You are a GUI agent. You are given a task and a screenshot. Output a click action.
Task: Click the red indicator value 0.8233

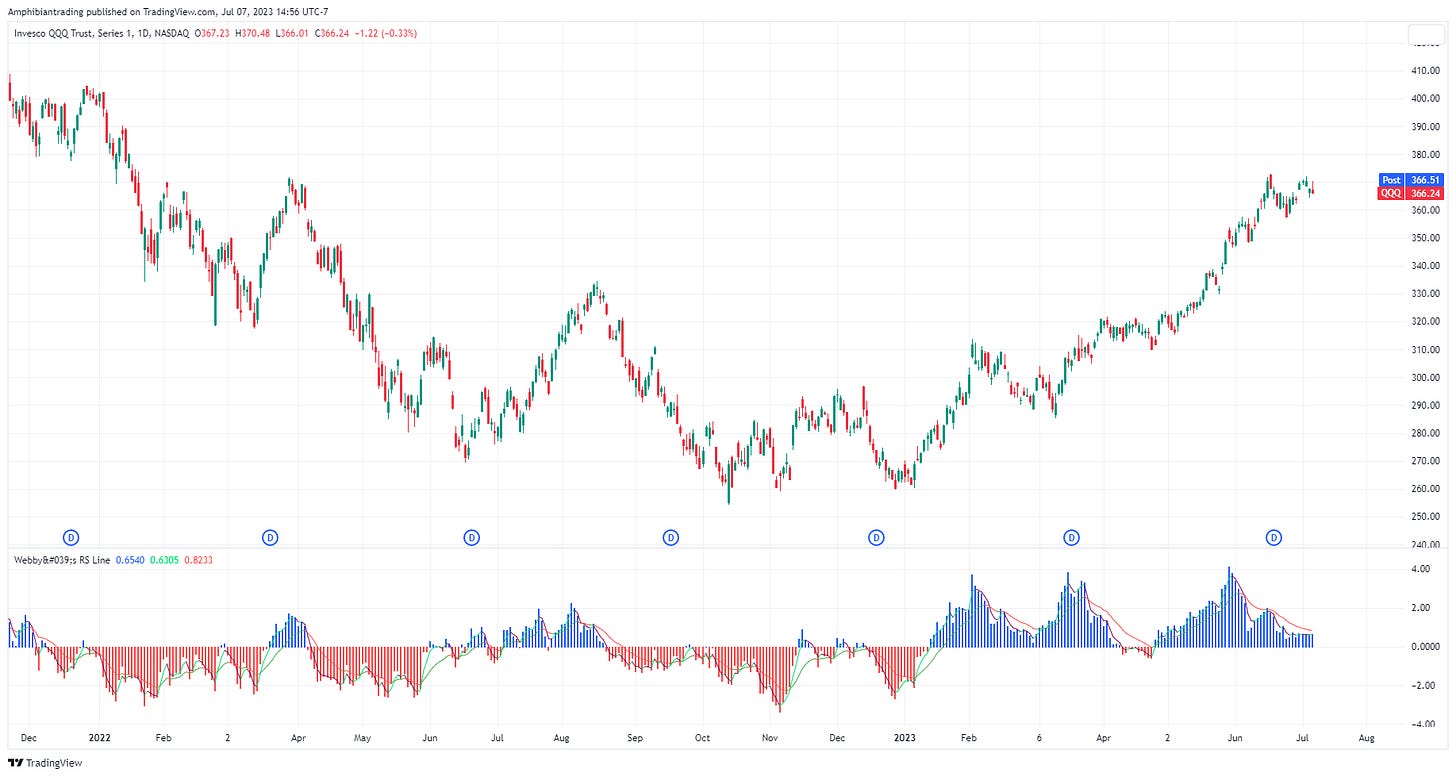198,560
